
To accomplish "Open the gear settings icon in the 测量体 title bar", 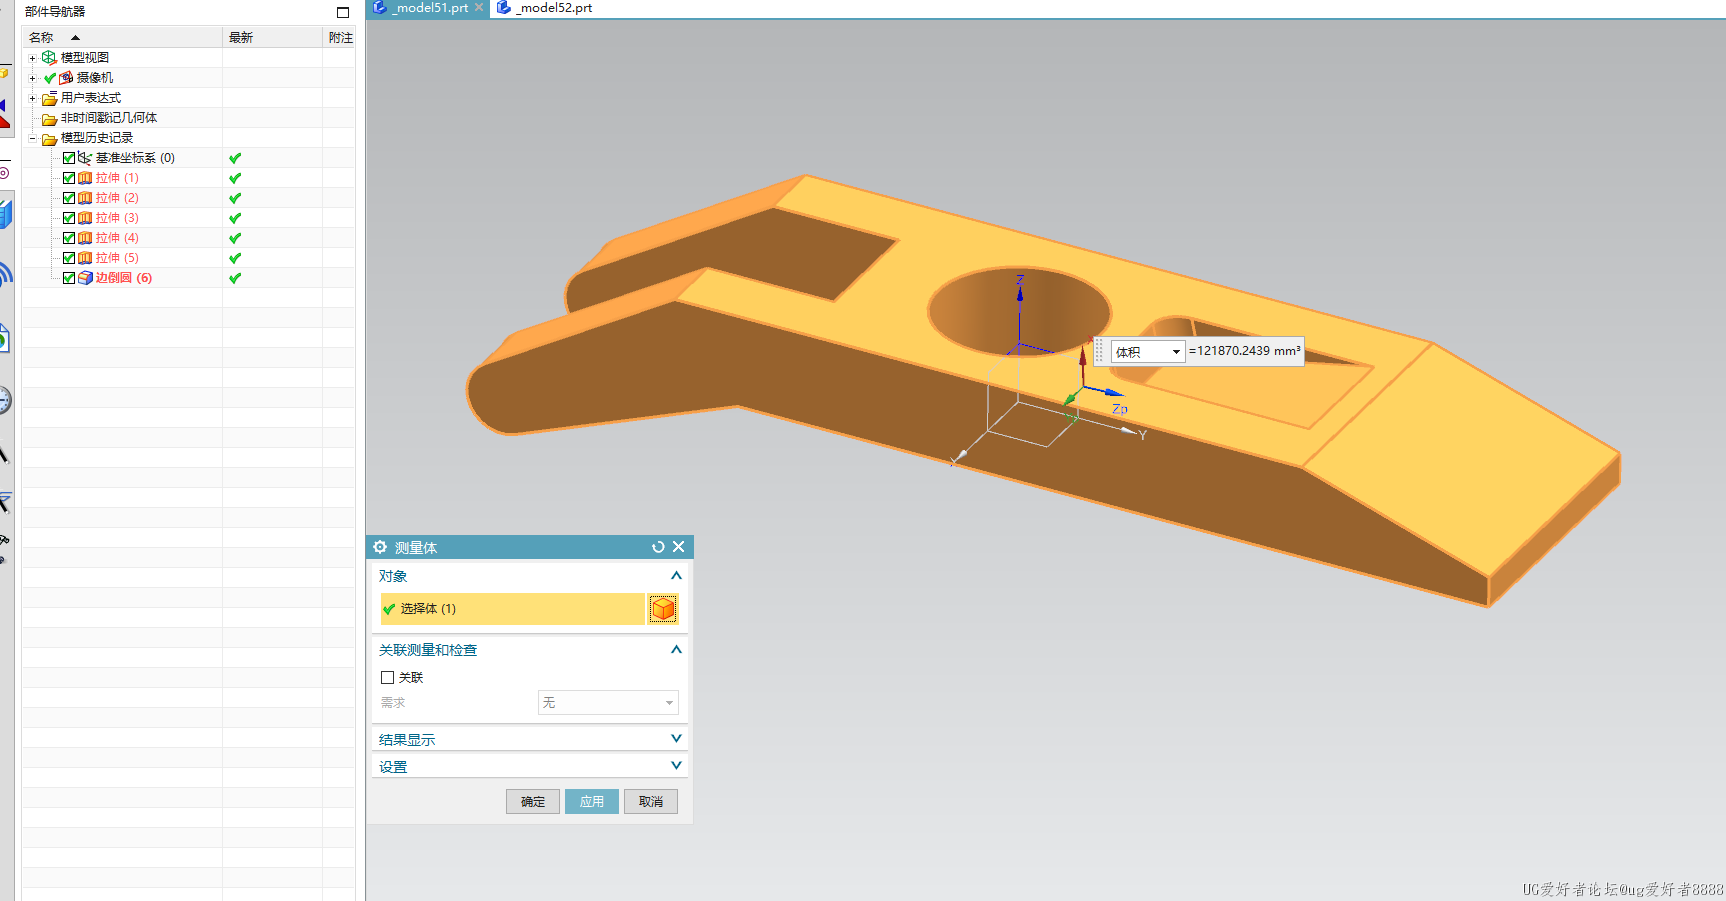I will point(380,547).
